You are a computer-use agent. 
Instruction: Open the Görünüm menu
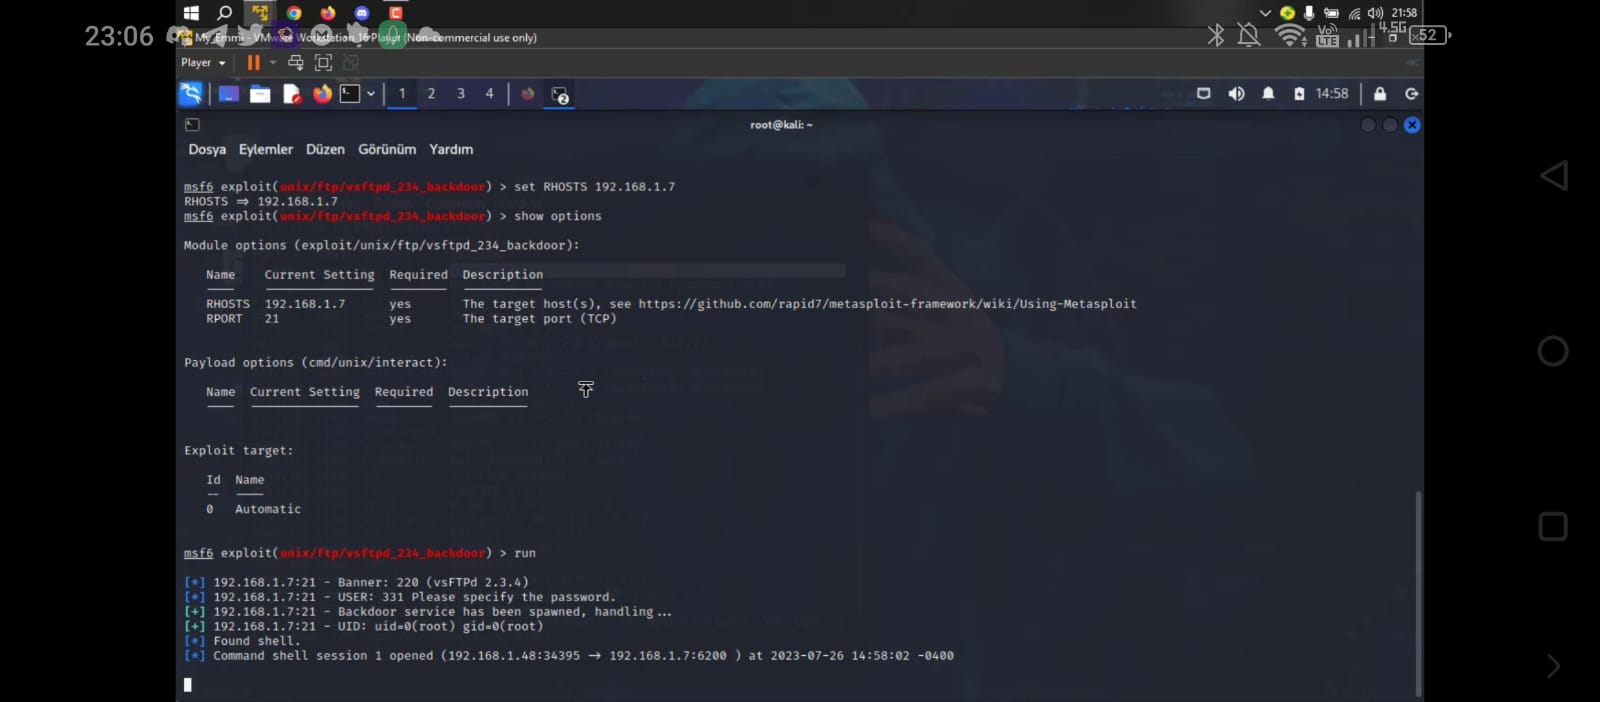[x=387, y=149]
